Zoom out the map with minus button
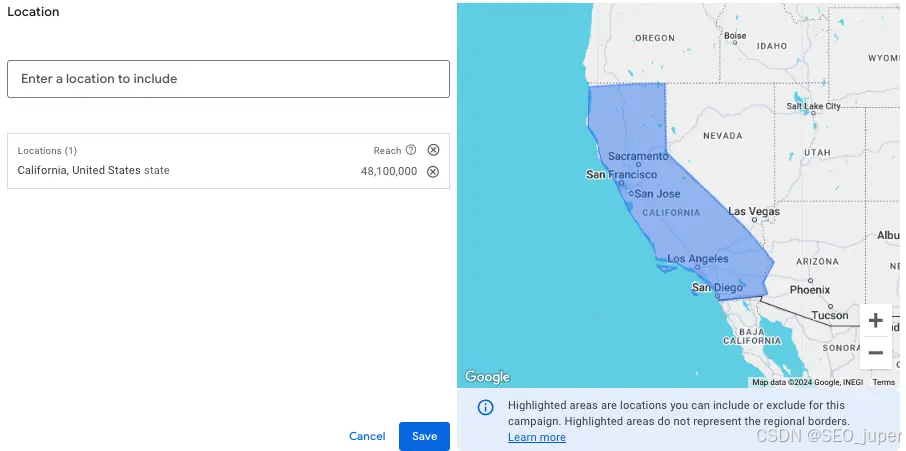This screenshot has width=906, height=451. pyautogui.click(x=875, y=353)
